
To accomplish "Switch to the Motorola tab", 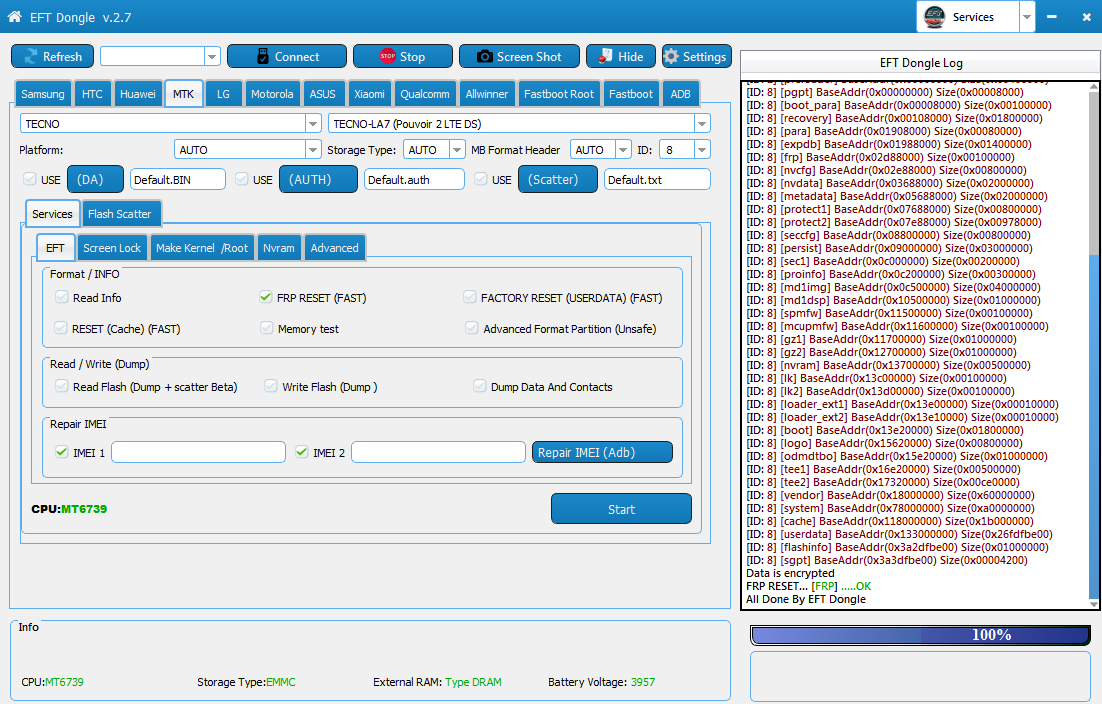I will (x=272, y=93).
